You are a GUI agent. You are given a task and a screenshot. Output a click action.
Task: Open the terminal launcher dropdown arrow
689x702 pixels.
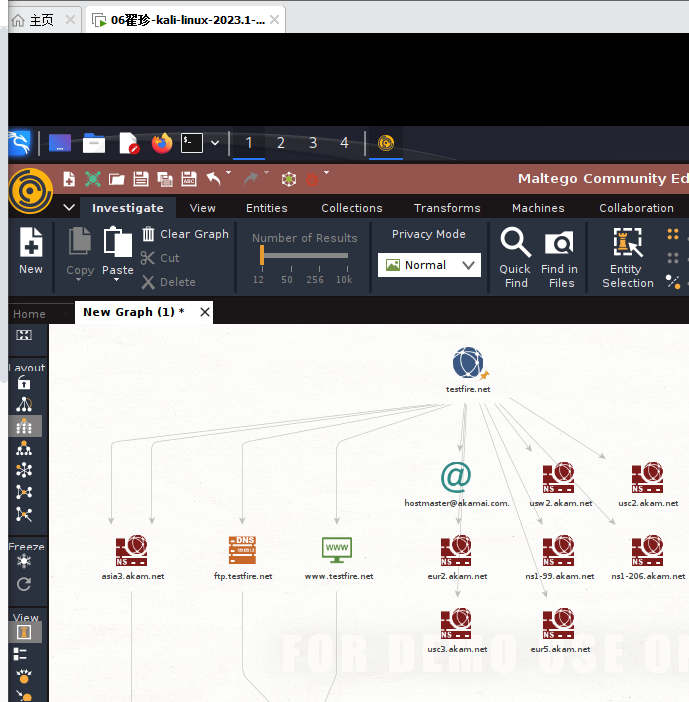click(215, 143)
